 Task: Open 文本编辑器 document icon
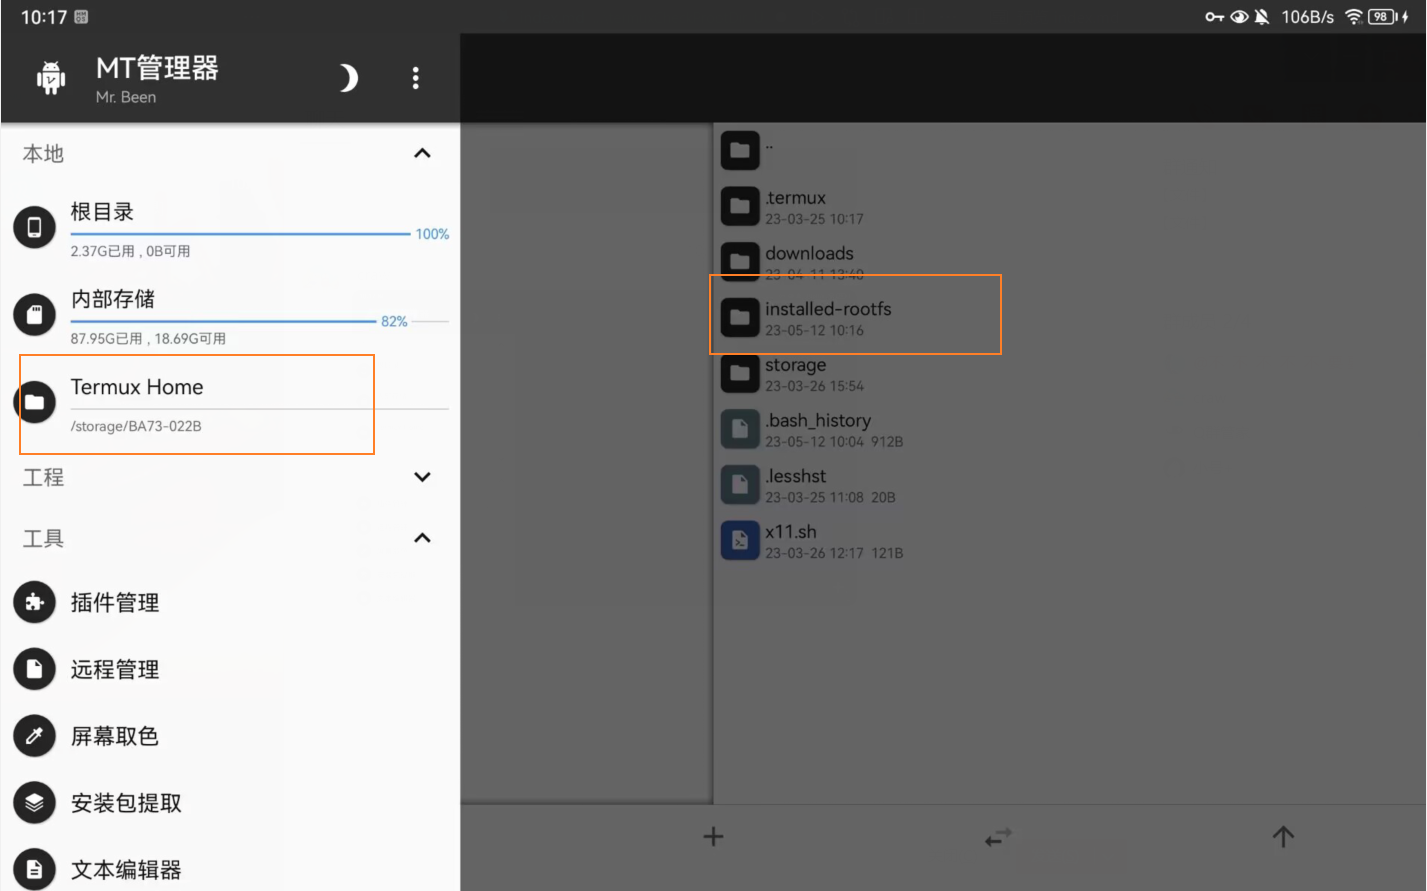tap(34, 869)
